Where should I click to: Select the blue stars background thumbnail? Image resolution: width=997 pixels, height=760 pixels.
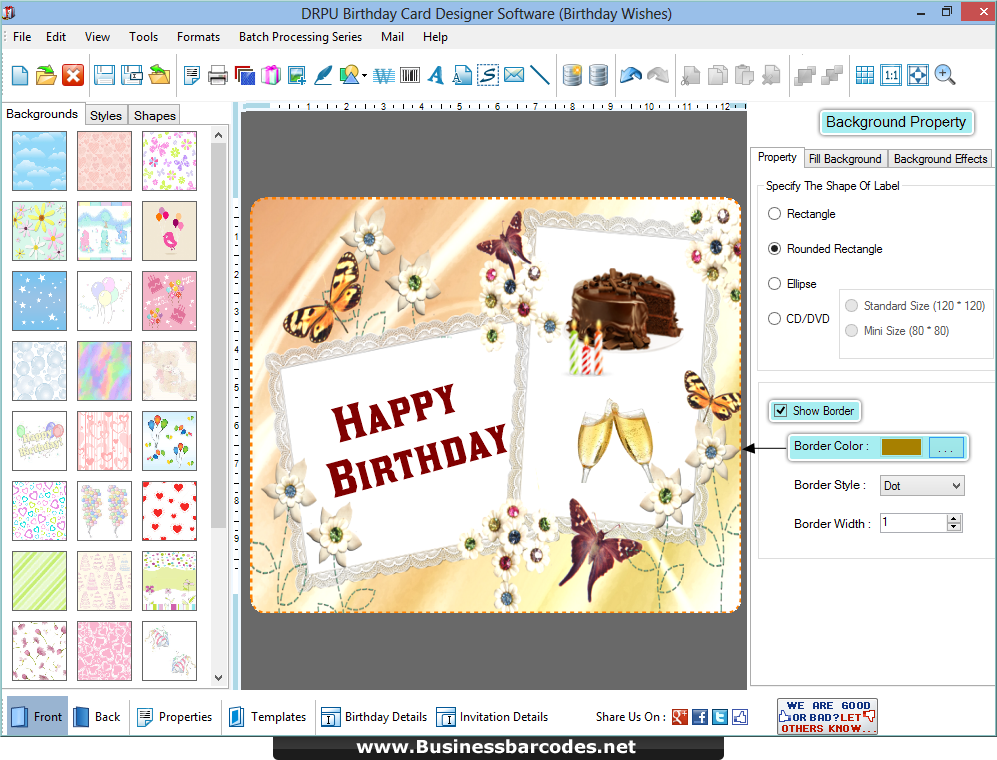39,301
